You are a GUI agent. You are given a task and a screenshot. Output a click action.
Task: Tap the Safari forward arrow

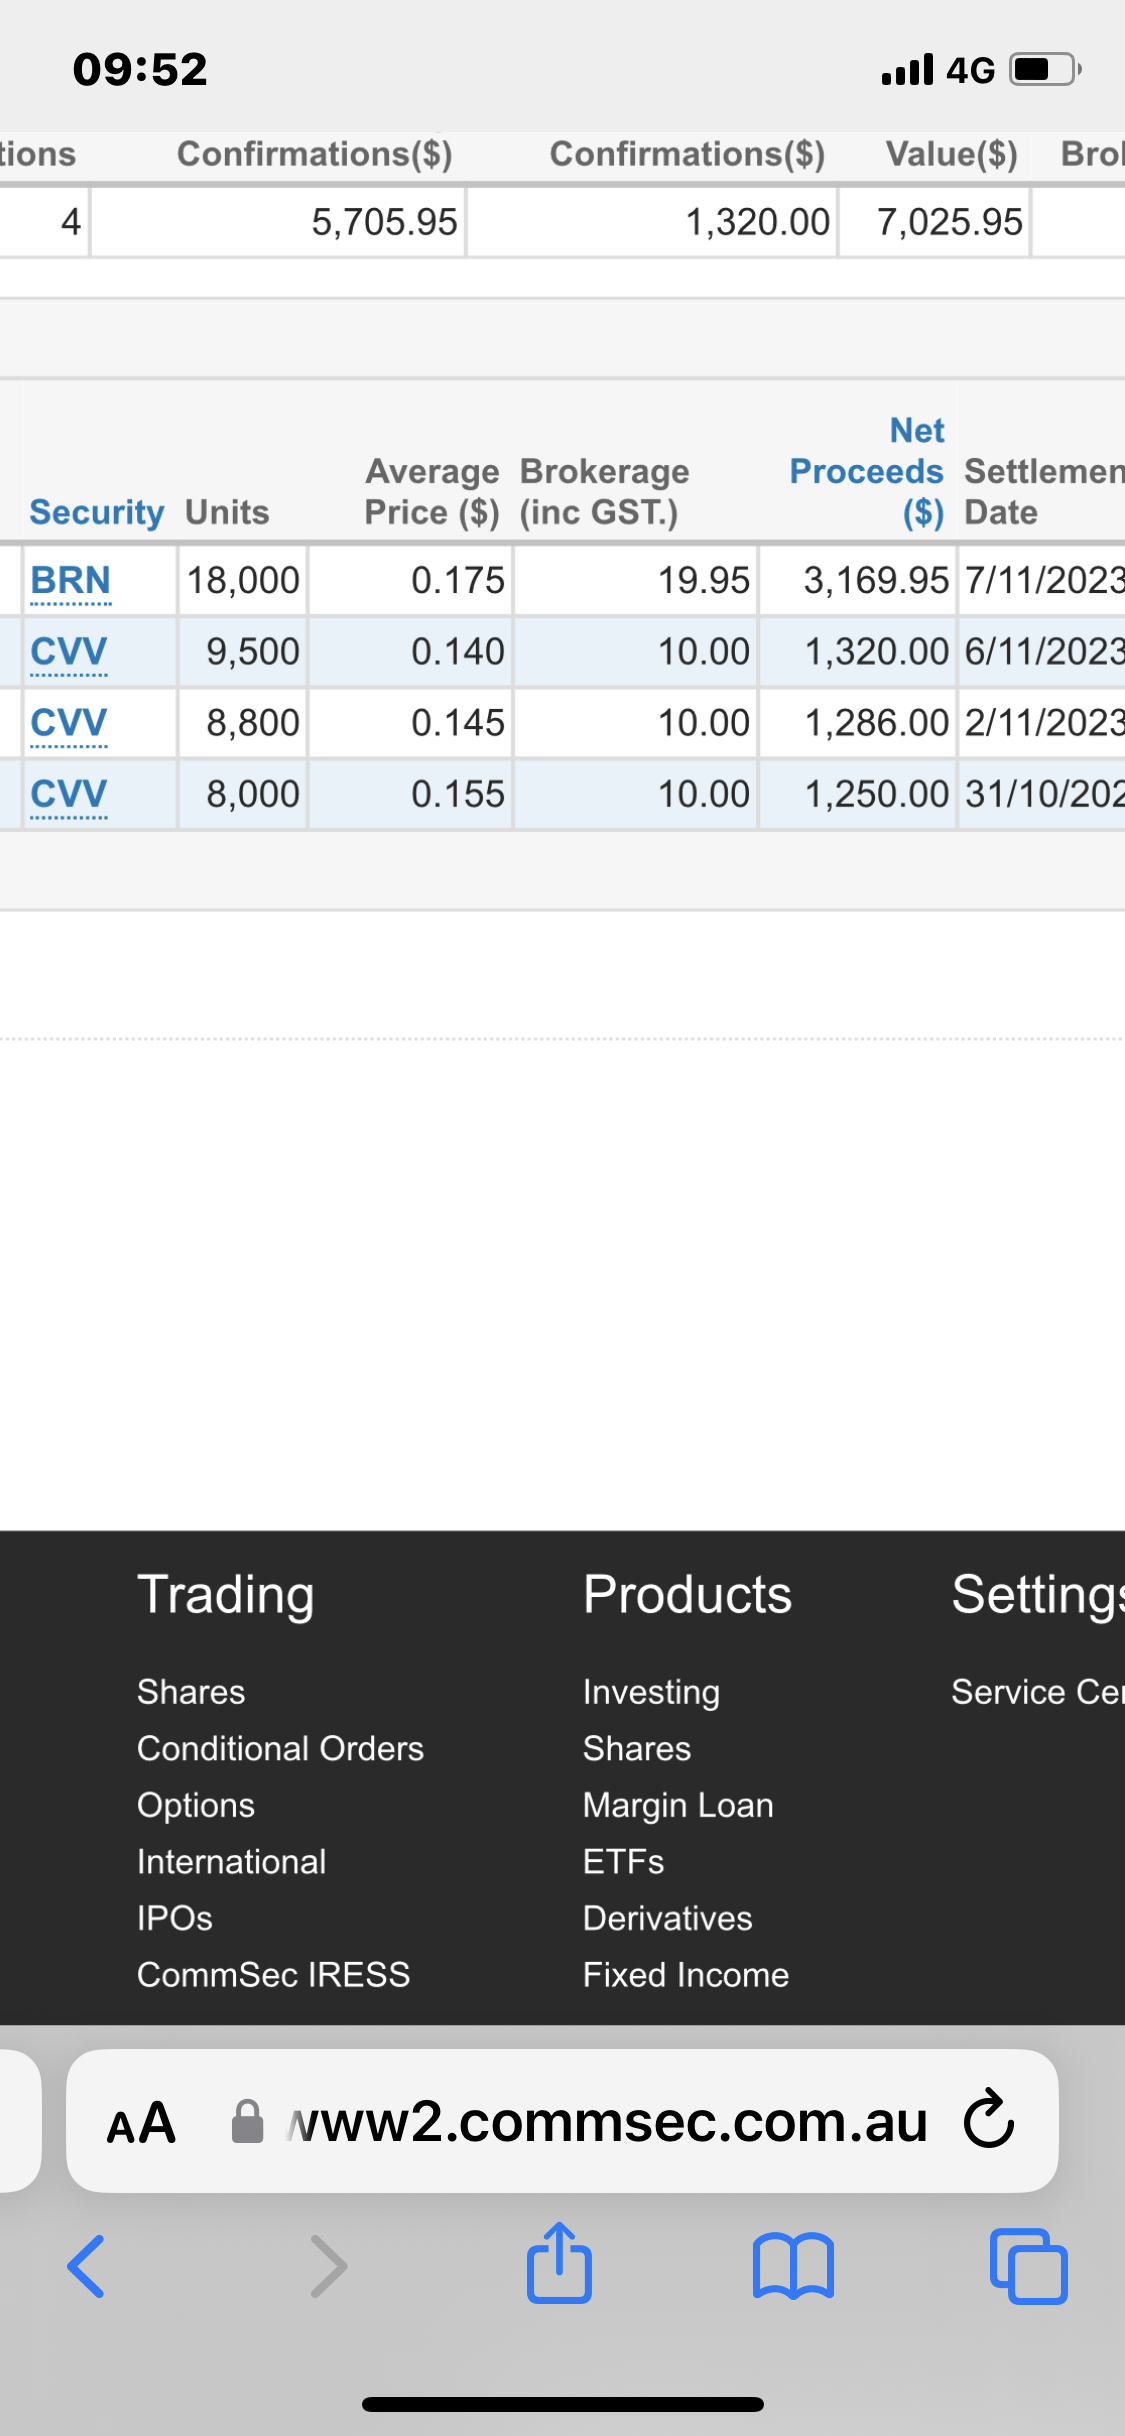(329, 2266)
